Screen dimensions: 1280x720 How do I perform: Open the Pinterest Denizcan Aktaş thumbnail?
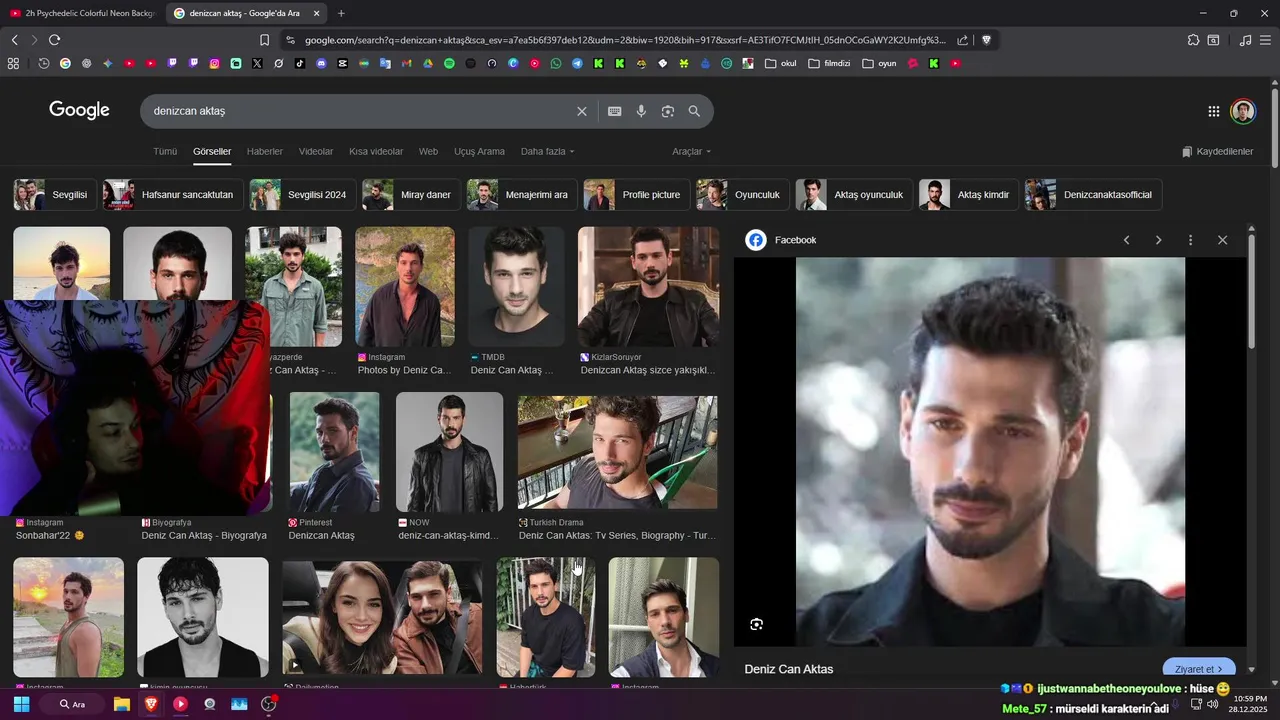pyautogui.click(x=334, y=452)
